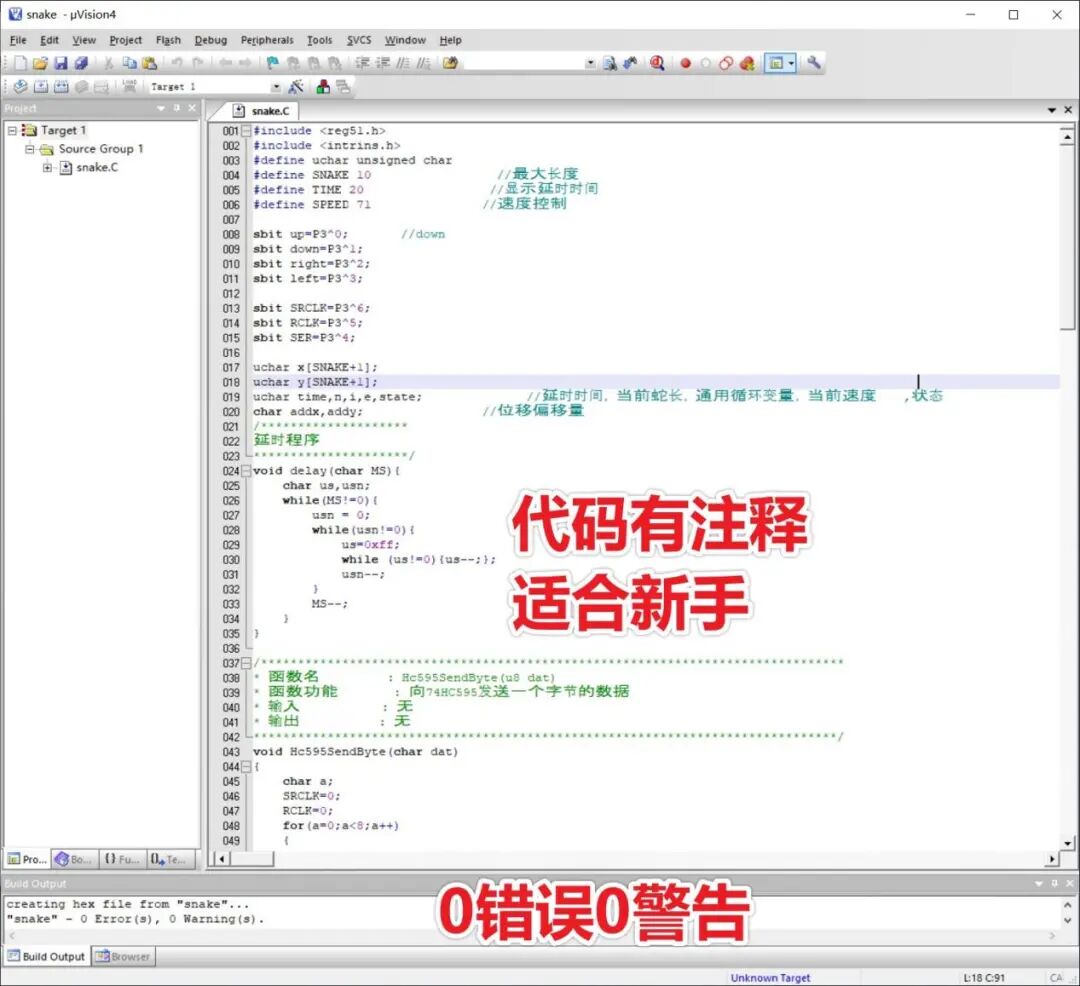
Task: Open a file using the folder icon
Action: 40,63
